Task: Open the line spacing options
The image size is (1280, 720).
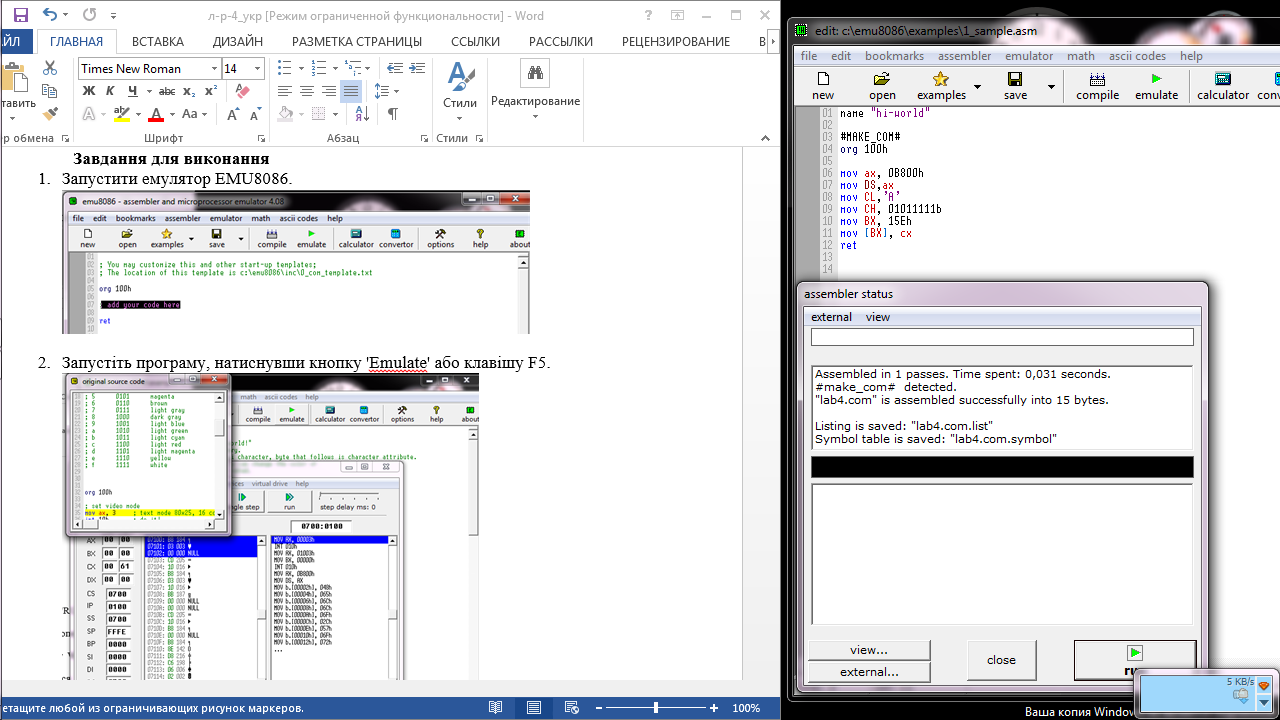Action: [385, 91]
